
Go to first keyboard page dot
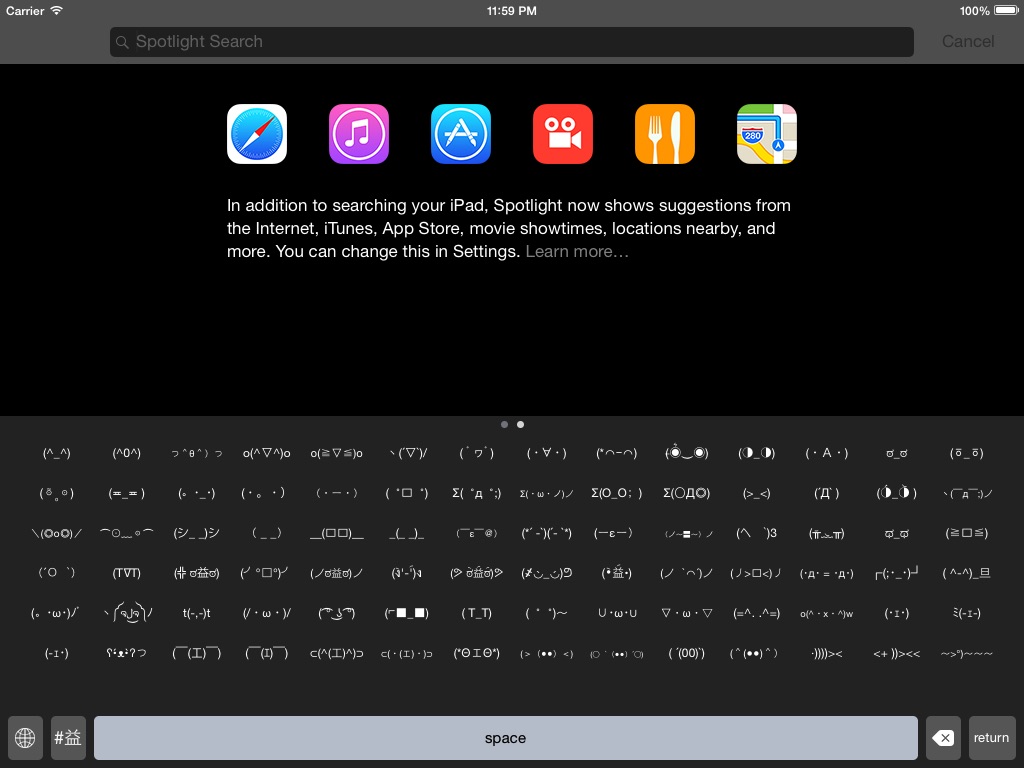point(504,424)
